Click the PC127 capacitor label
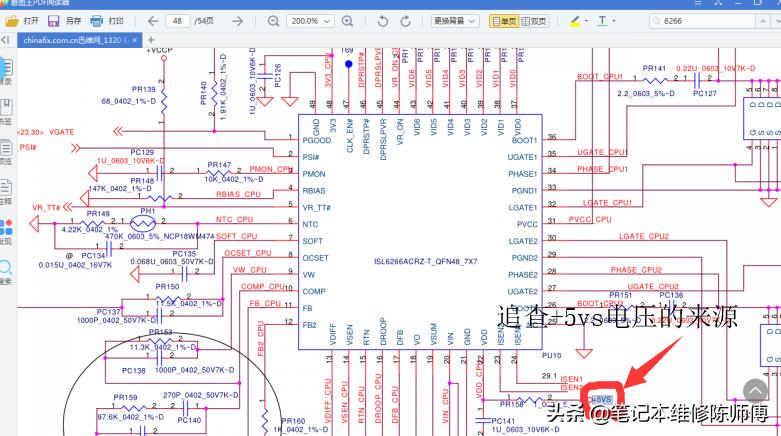781x436 pixels. (x=705, y=93)
